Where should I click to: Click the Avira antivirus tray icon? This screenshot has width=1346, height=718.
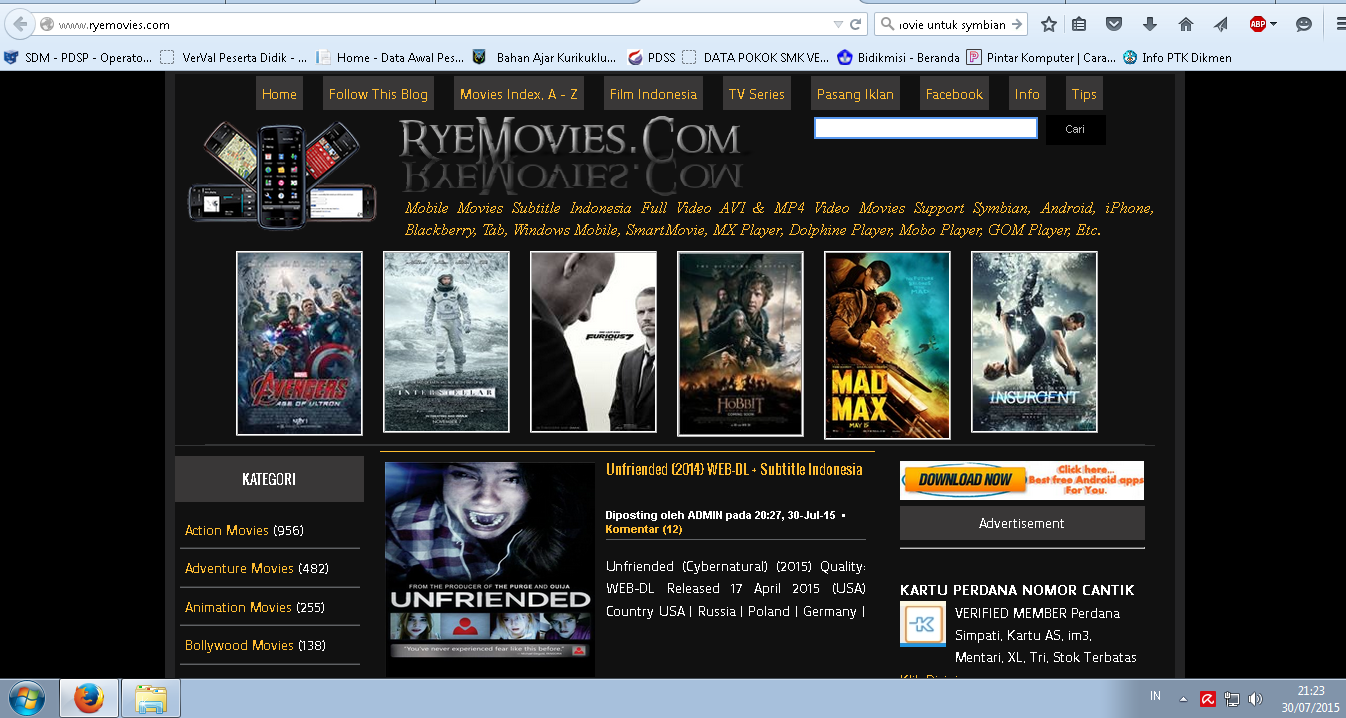(1208, 699)
